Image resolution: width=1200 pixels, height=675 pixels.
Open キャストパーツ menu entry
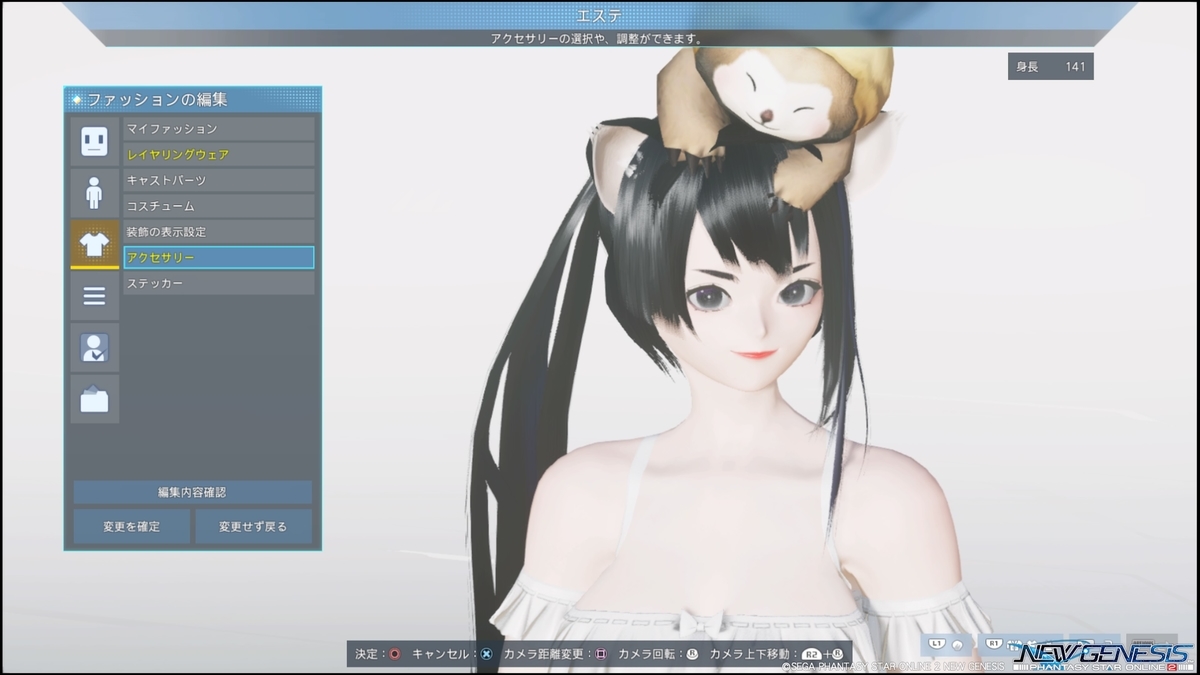(x=218, y=180)
